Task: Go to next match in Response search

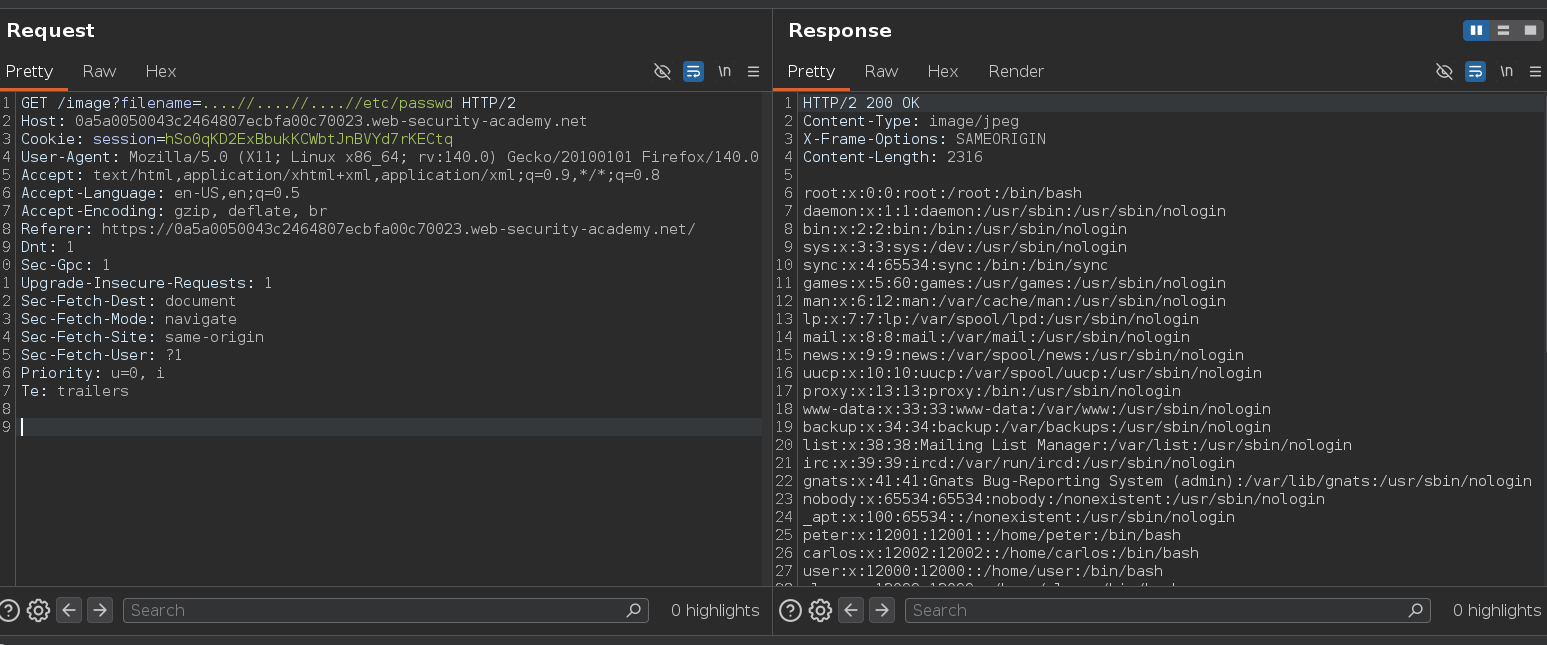Action: (x=881, y=610)
